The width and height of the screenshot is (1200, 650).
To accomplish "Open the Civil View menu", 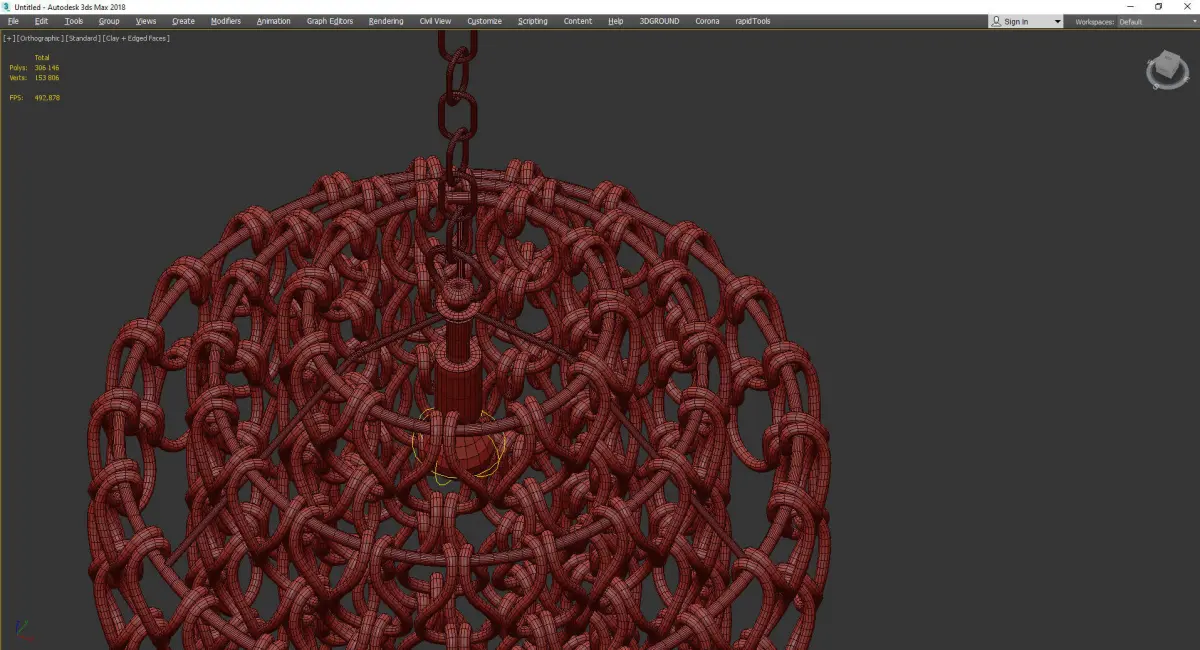I will [435, 21].
